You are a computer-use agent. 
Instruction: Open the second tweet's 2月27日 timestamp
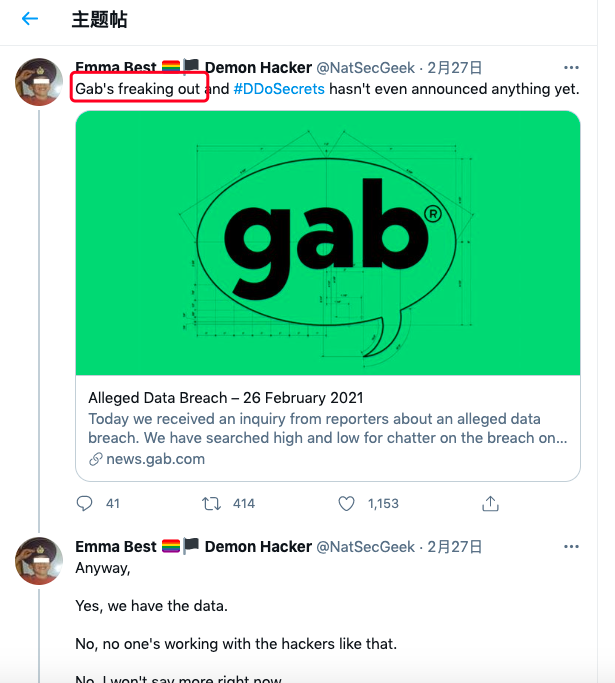[454, 546]
